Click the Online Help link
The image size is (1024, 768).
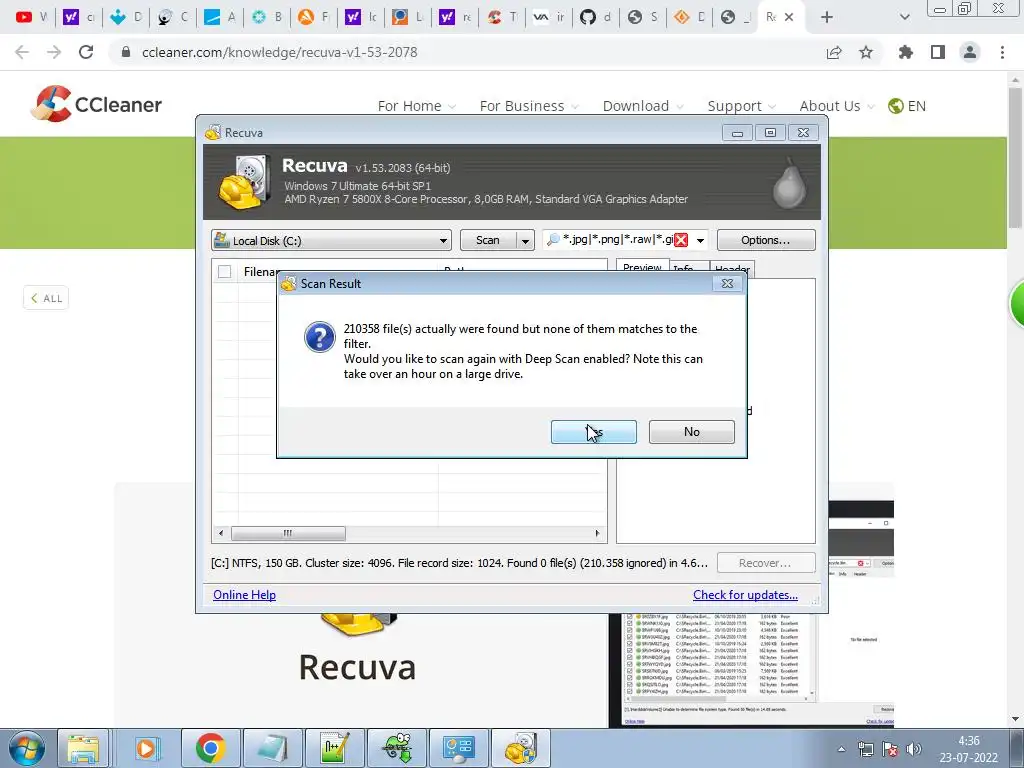click(x=244, y=595)
